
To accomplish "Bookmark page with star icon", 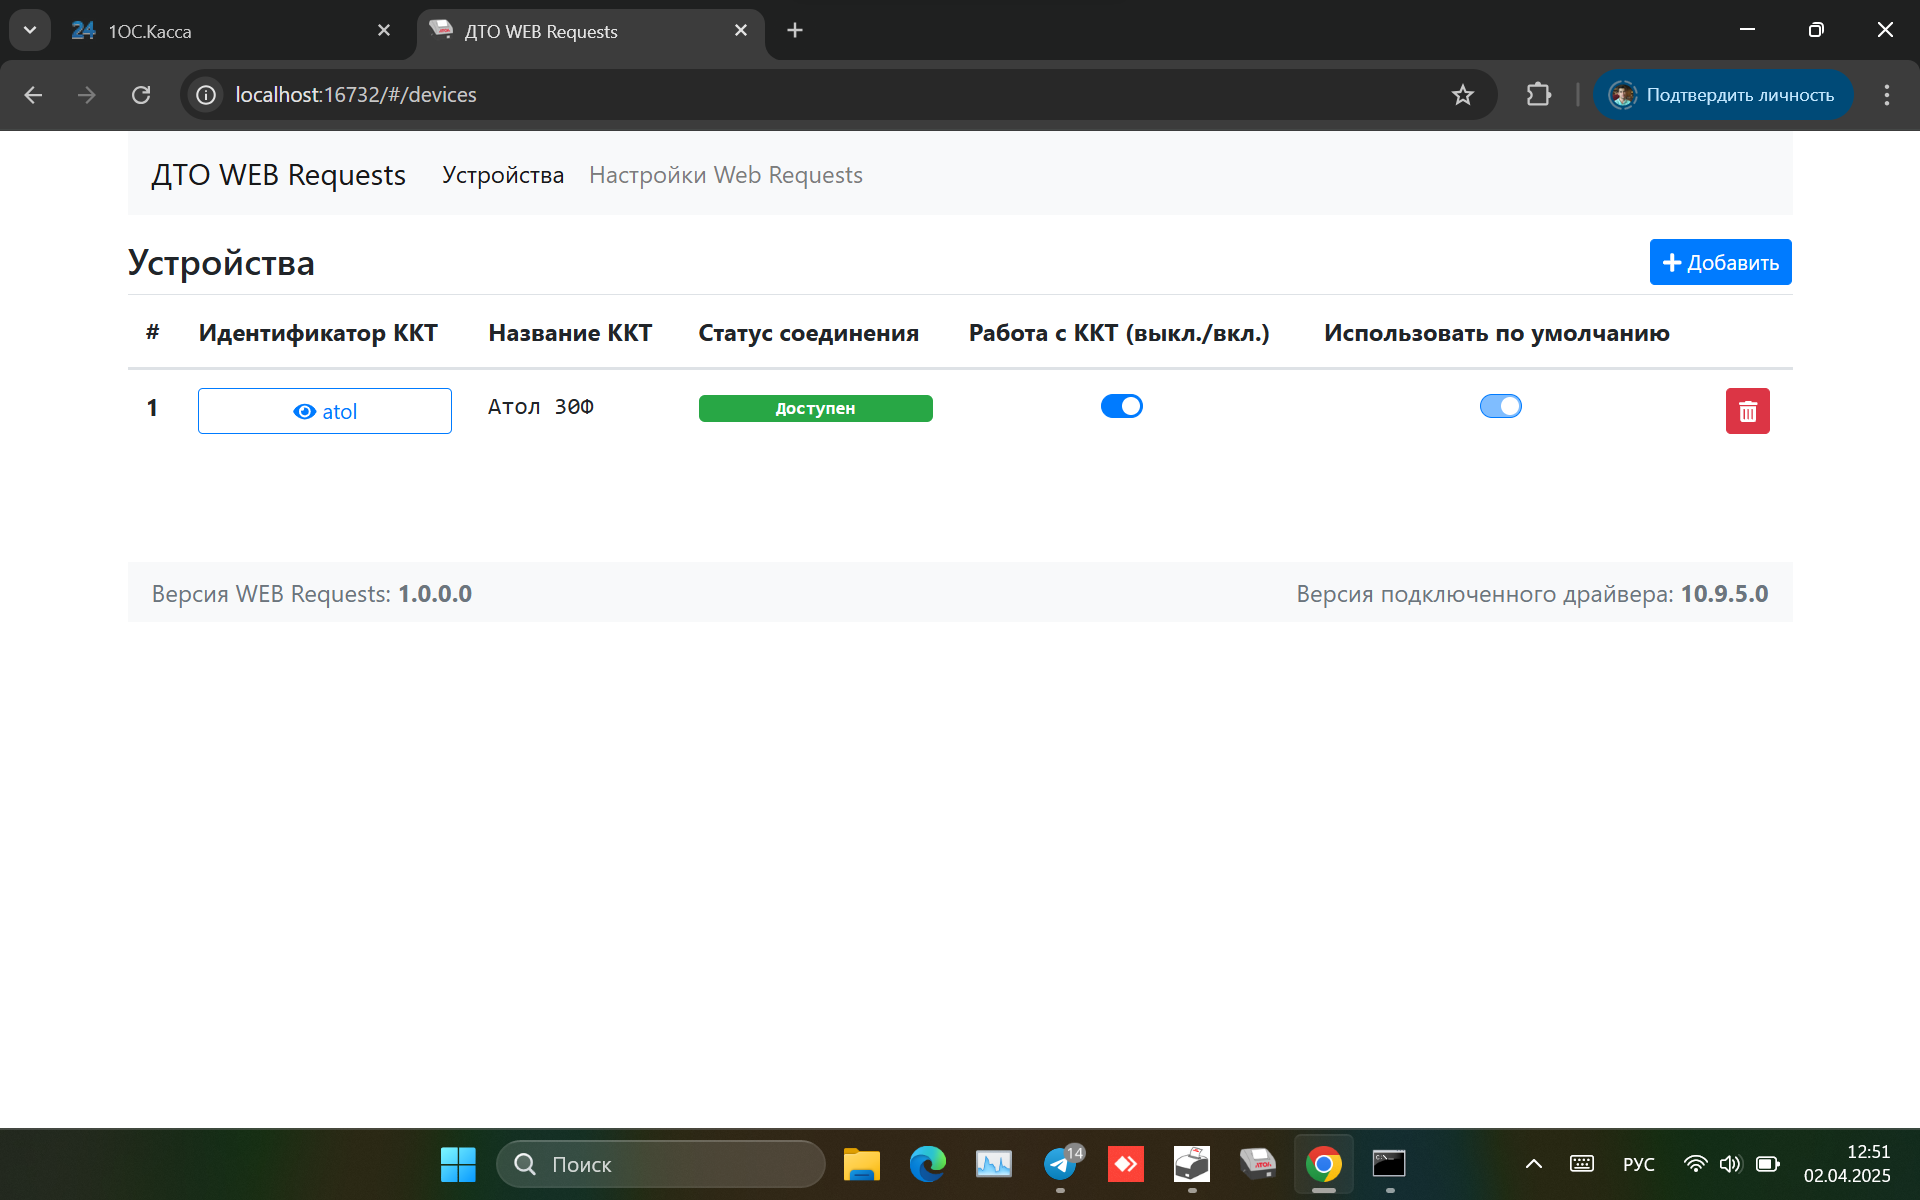I will pyautogui.click(x=1462, y=95).
